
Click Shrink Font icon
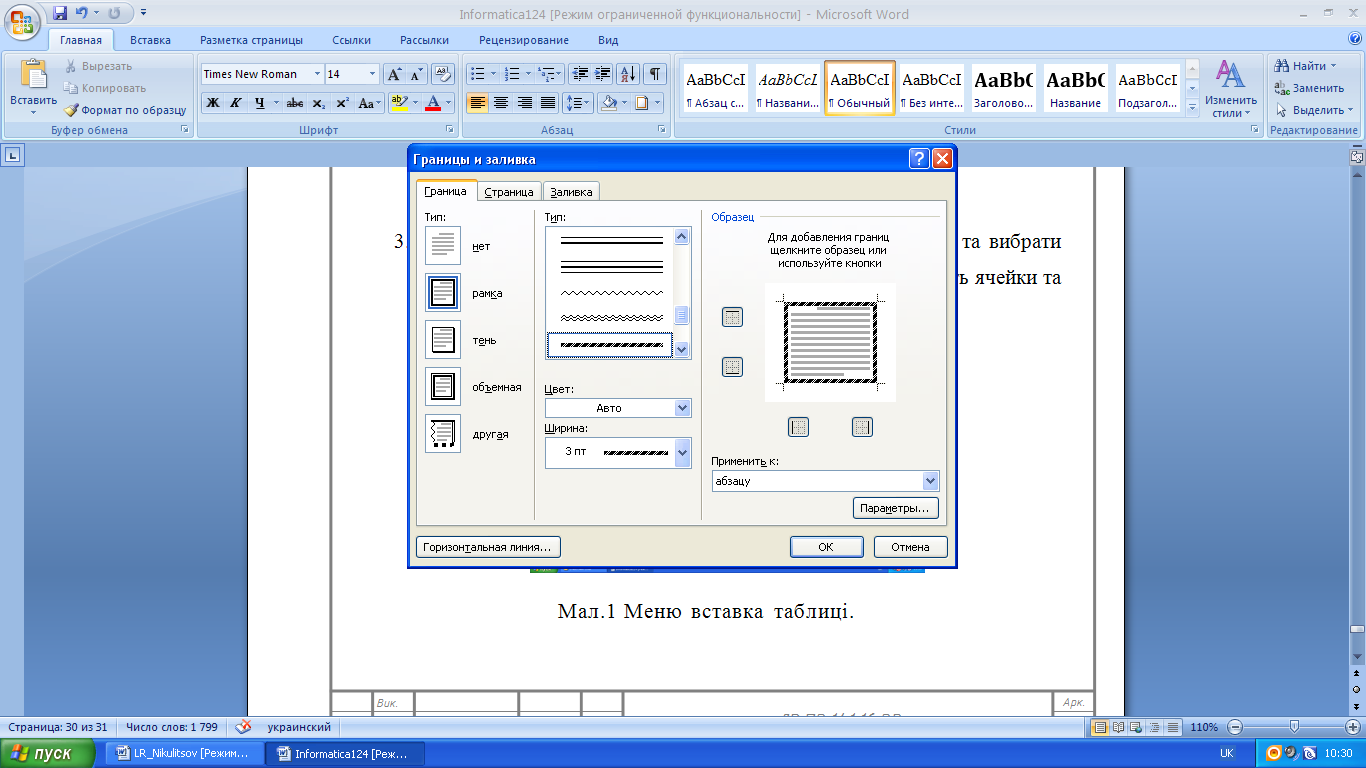(417, 74)
